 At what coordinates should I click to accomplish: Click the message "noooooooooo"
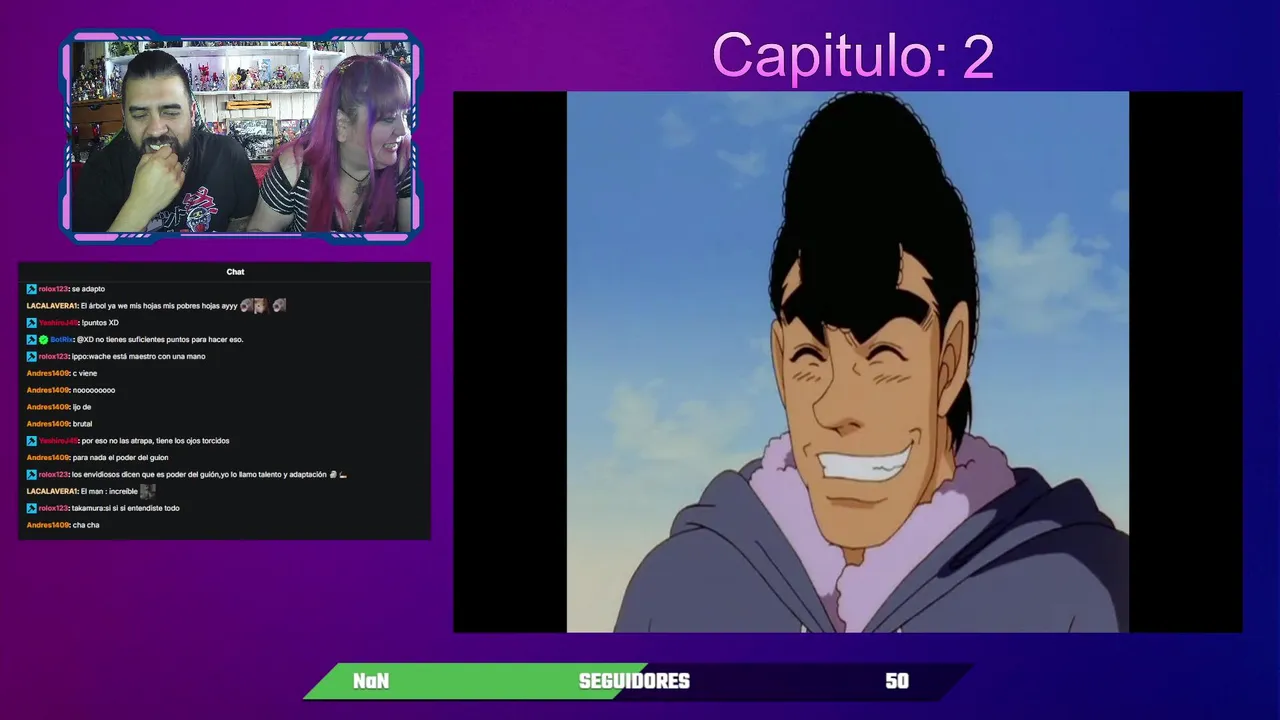(94, 390)
